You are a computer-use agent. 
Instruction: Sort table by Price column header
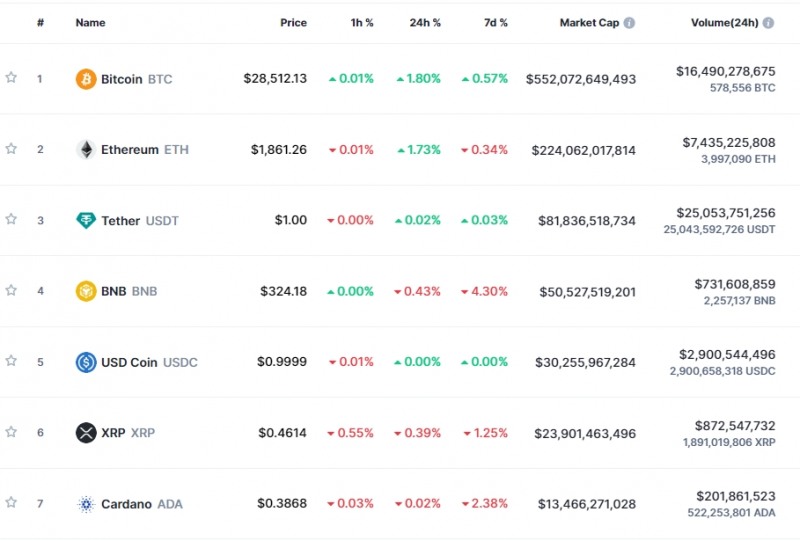click(293, 23)
